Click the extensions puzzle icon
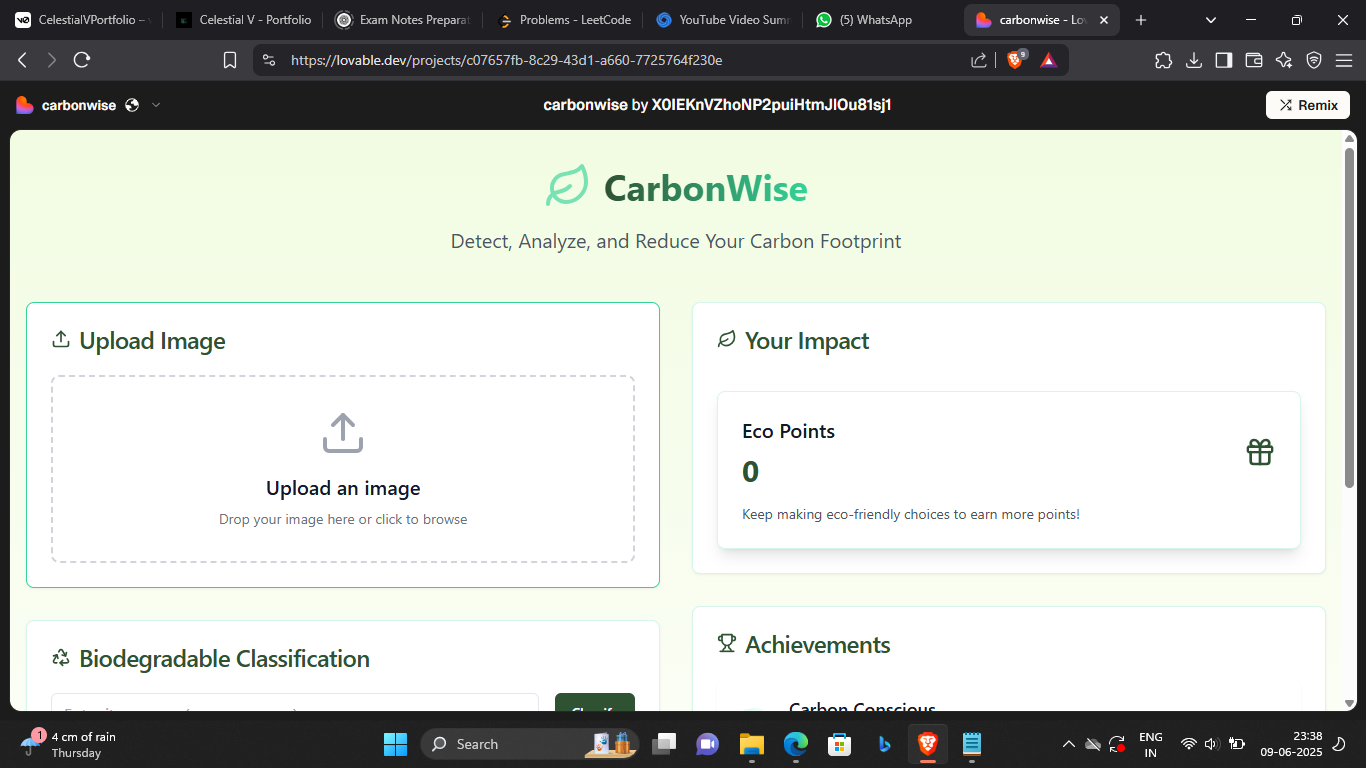Screen dimensions: 1366x768 [x=1163, y=60]
